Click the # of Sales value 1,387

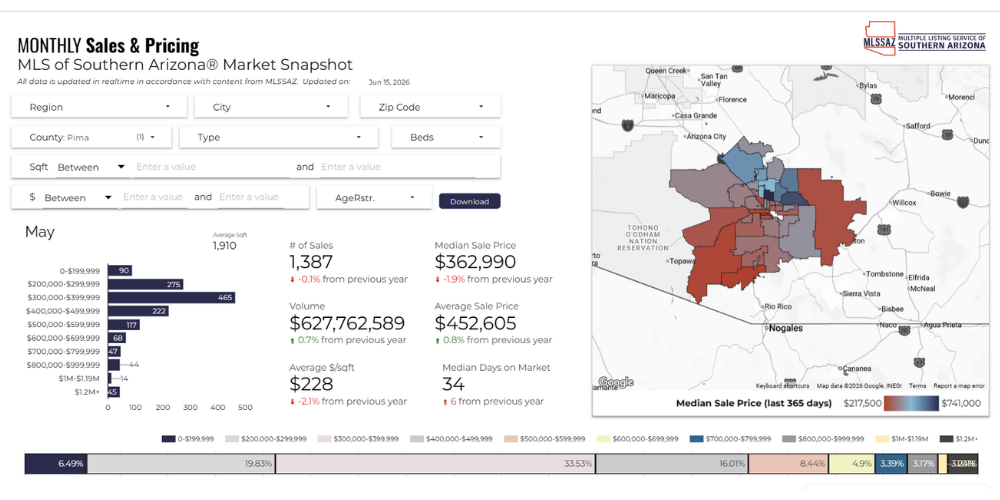(x=311, y=262)
